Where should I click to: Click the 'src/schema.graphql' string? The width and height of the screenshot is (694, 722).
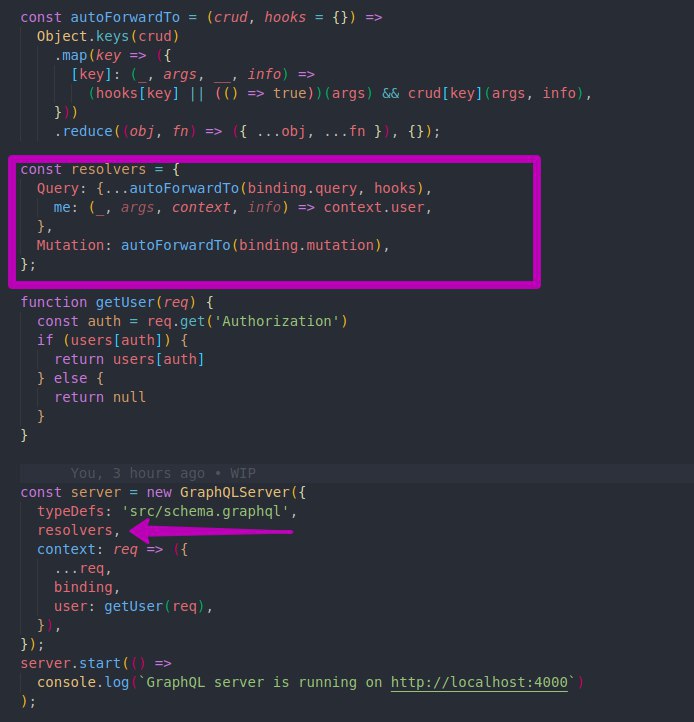click(205, 511)
